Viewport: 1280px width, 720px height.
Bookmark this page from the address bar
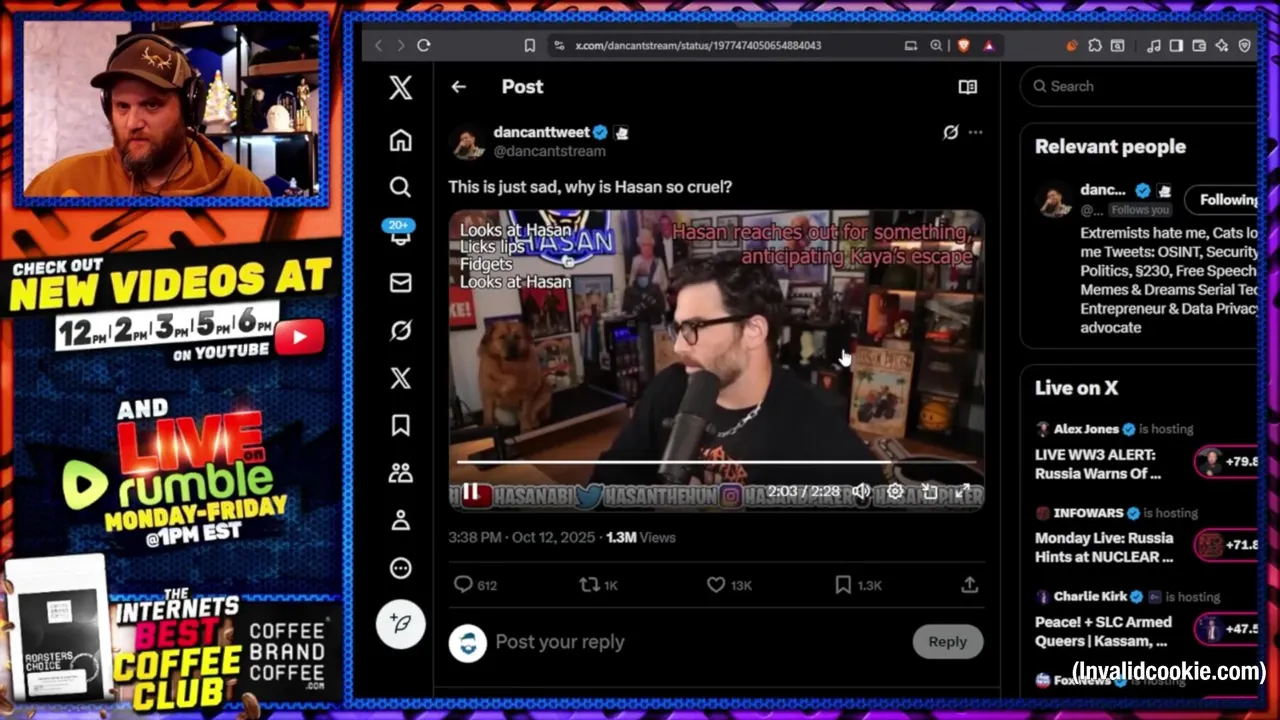pyautogui.click(x=530, y=45)
